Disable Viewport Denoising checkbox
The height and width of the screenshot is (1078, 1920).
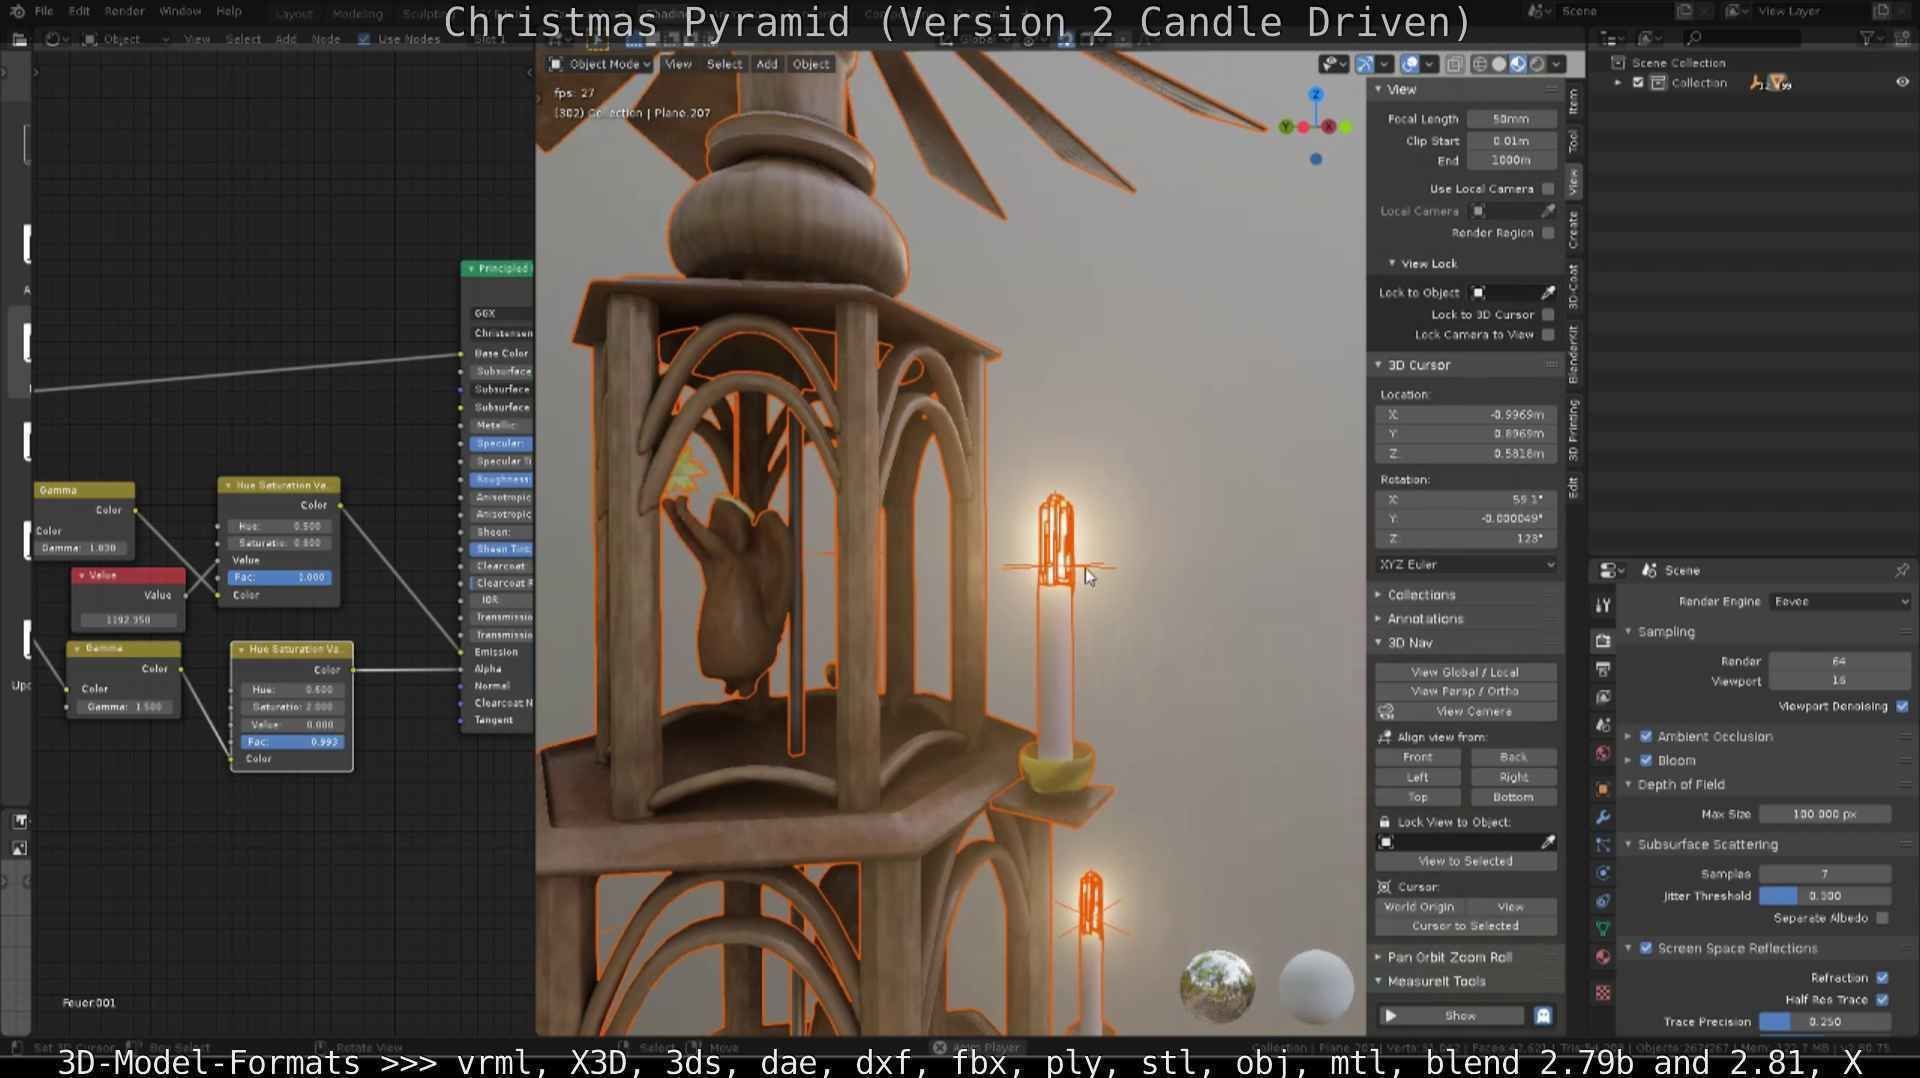click(x=1902, y=707)
